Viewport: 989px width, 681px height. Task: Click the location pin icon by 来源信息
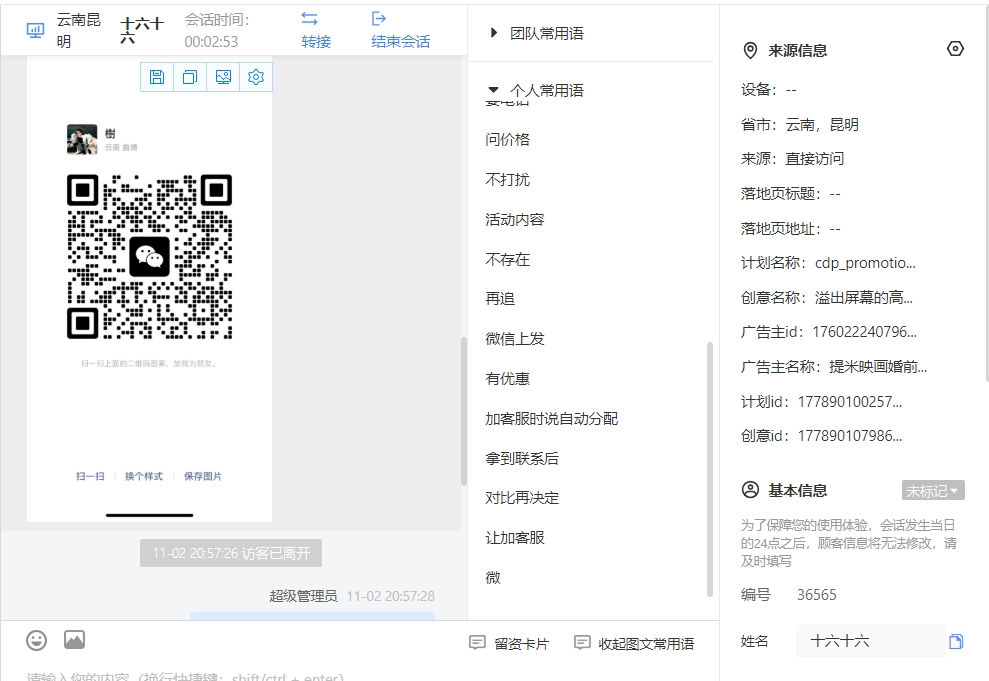click(x=750, y=50)
